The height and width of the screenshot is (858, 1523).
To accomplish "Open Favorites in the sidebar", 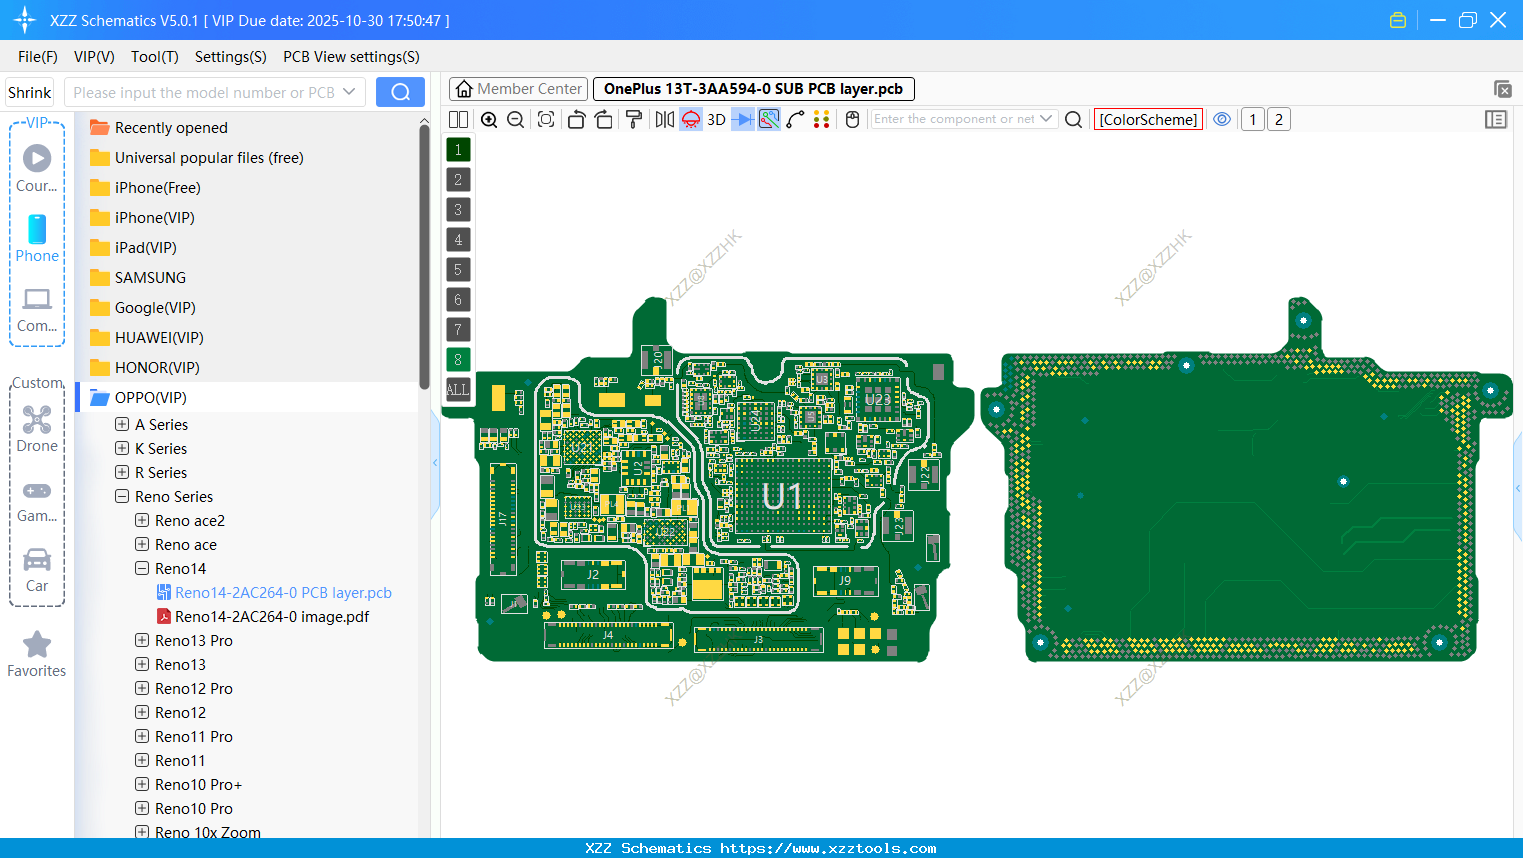I will pyautogui.click(x=37, y=655).
